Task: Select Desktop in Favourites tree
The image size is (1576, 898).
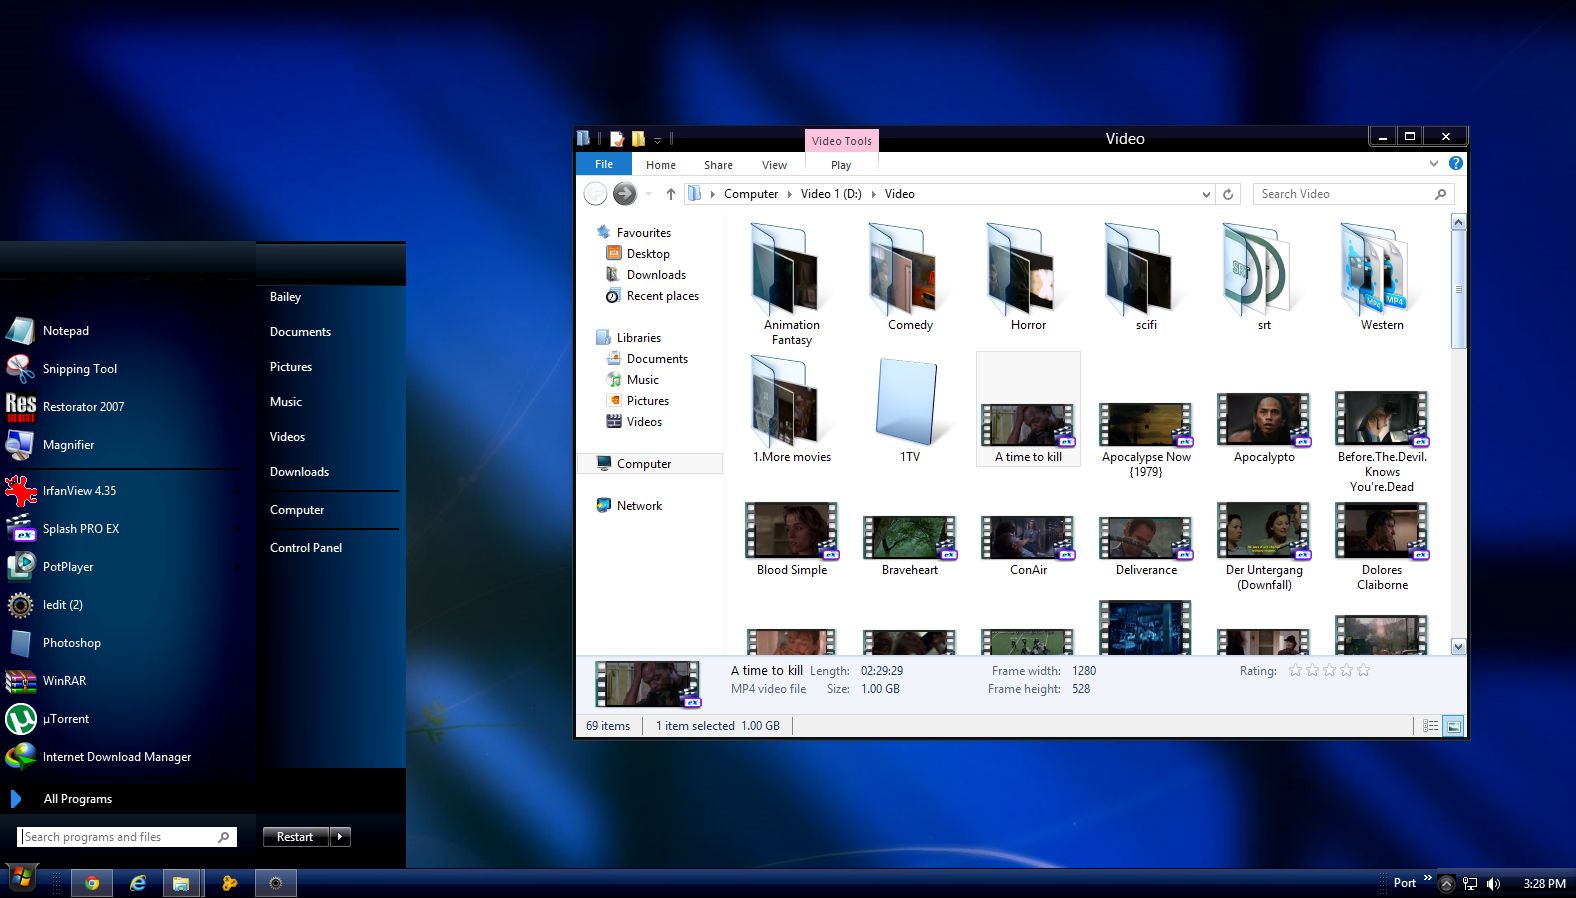Action: pos(648,254)
